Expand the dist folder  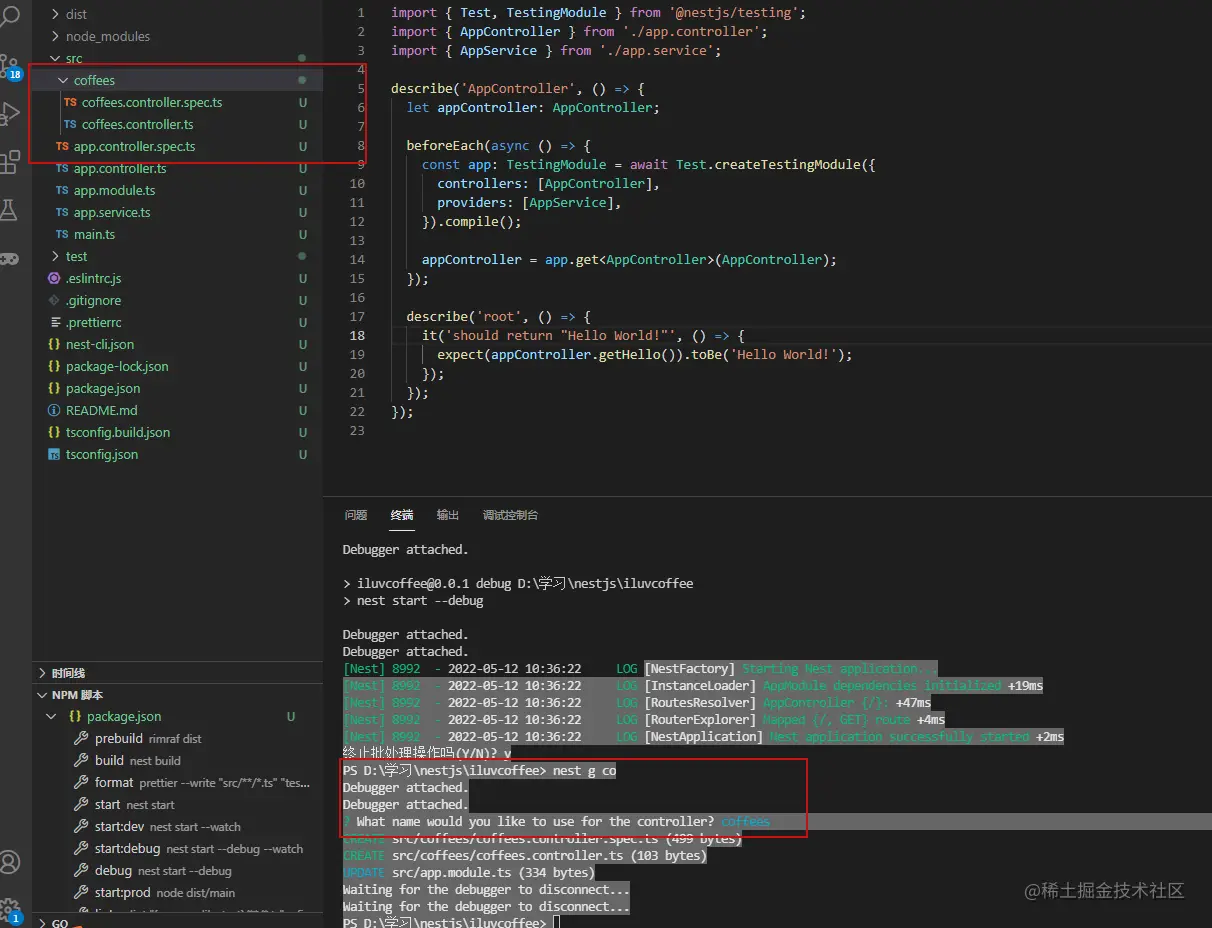56,14
